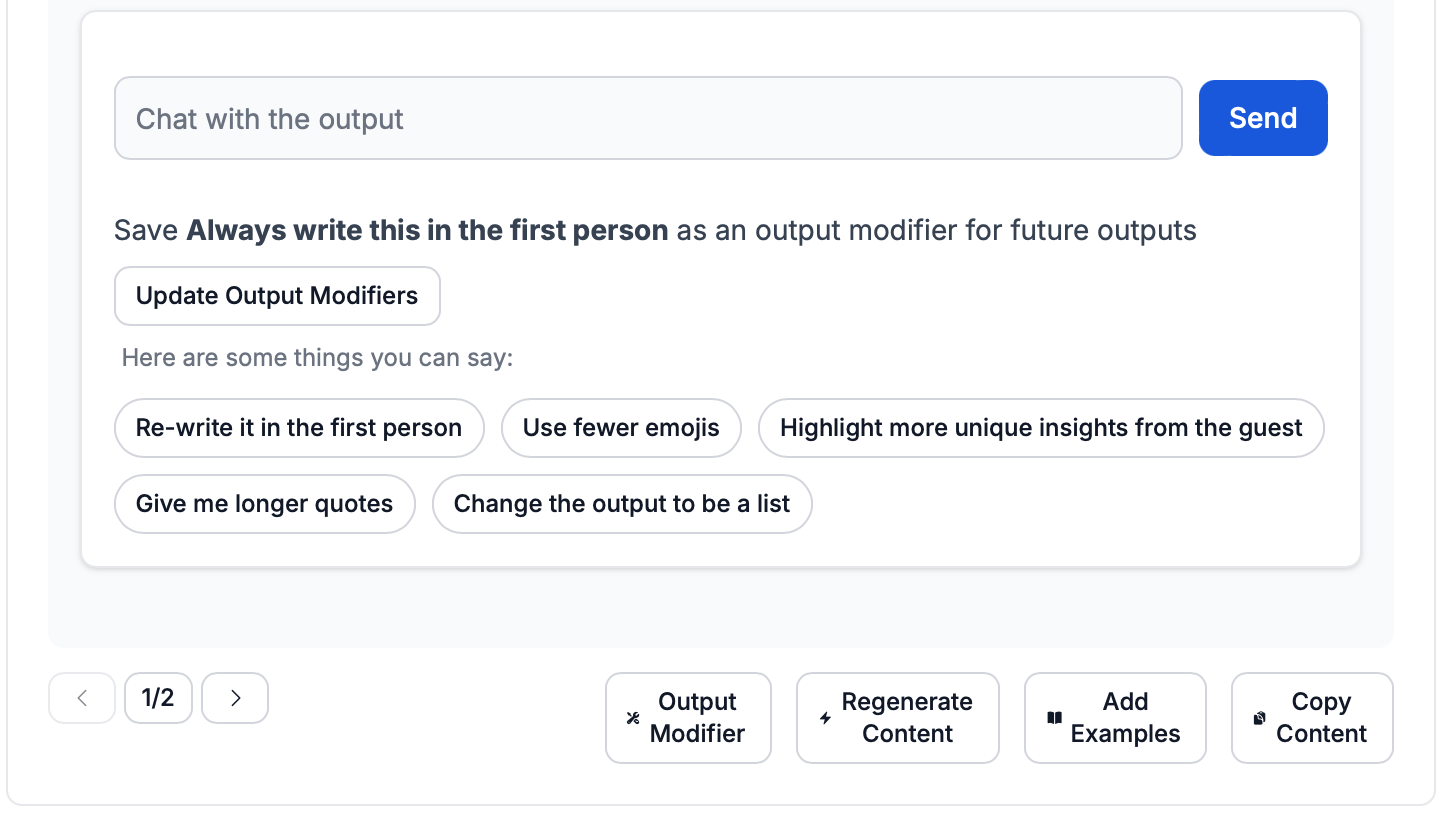Click the lightning bolt Regenerate icon

(825, 718)
